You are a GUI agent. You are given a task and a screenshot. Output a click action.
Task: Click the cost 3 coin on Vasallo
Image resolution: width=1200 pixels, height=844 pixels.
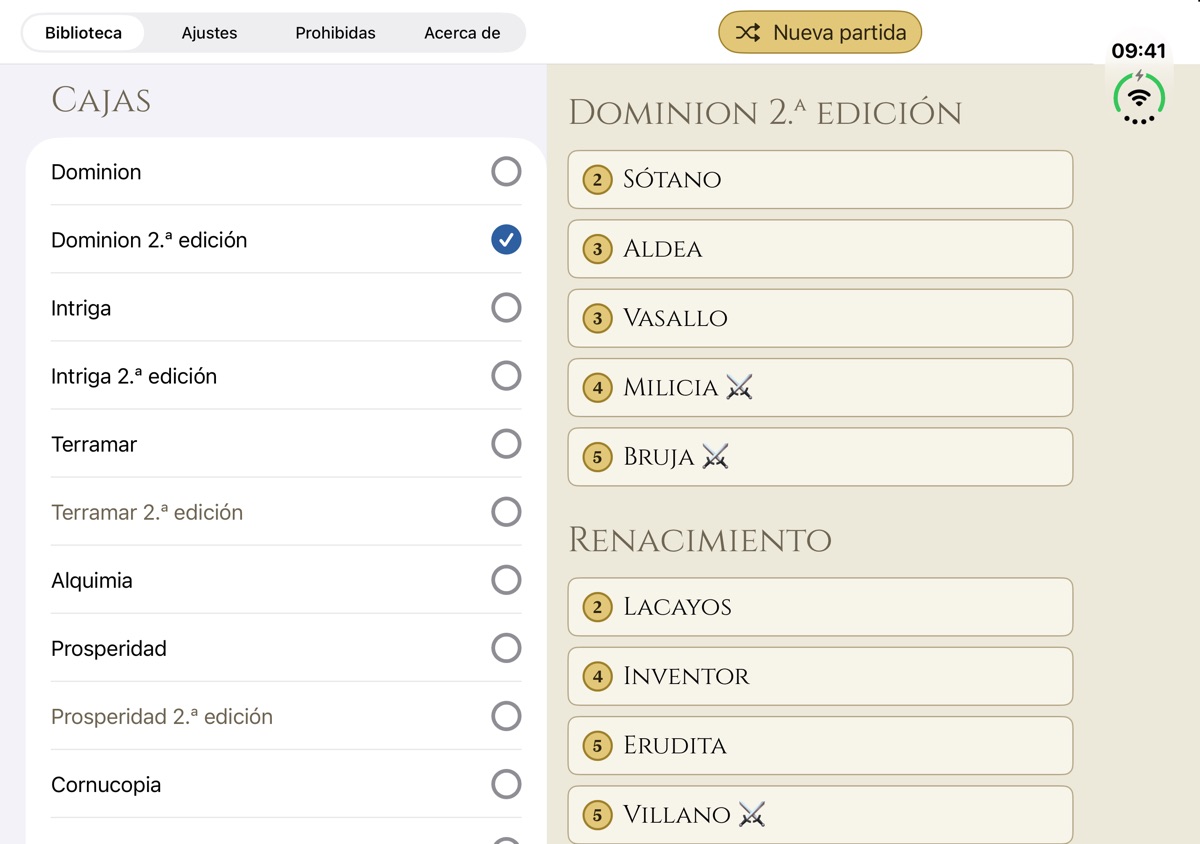click(x=598, y=318)
